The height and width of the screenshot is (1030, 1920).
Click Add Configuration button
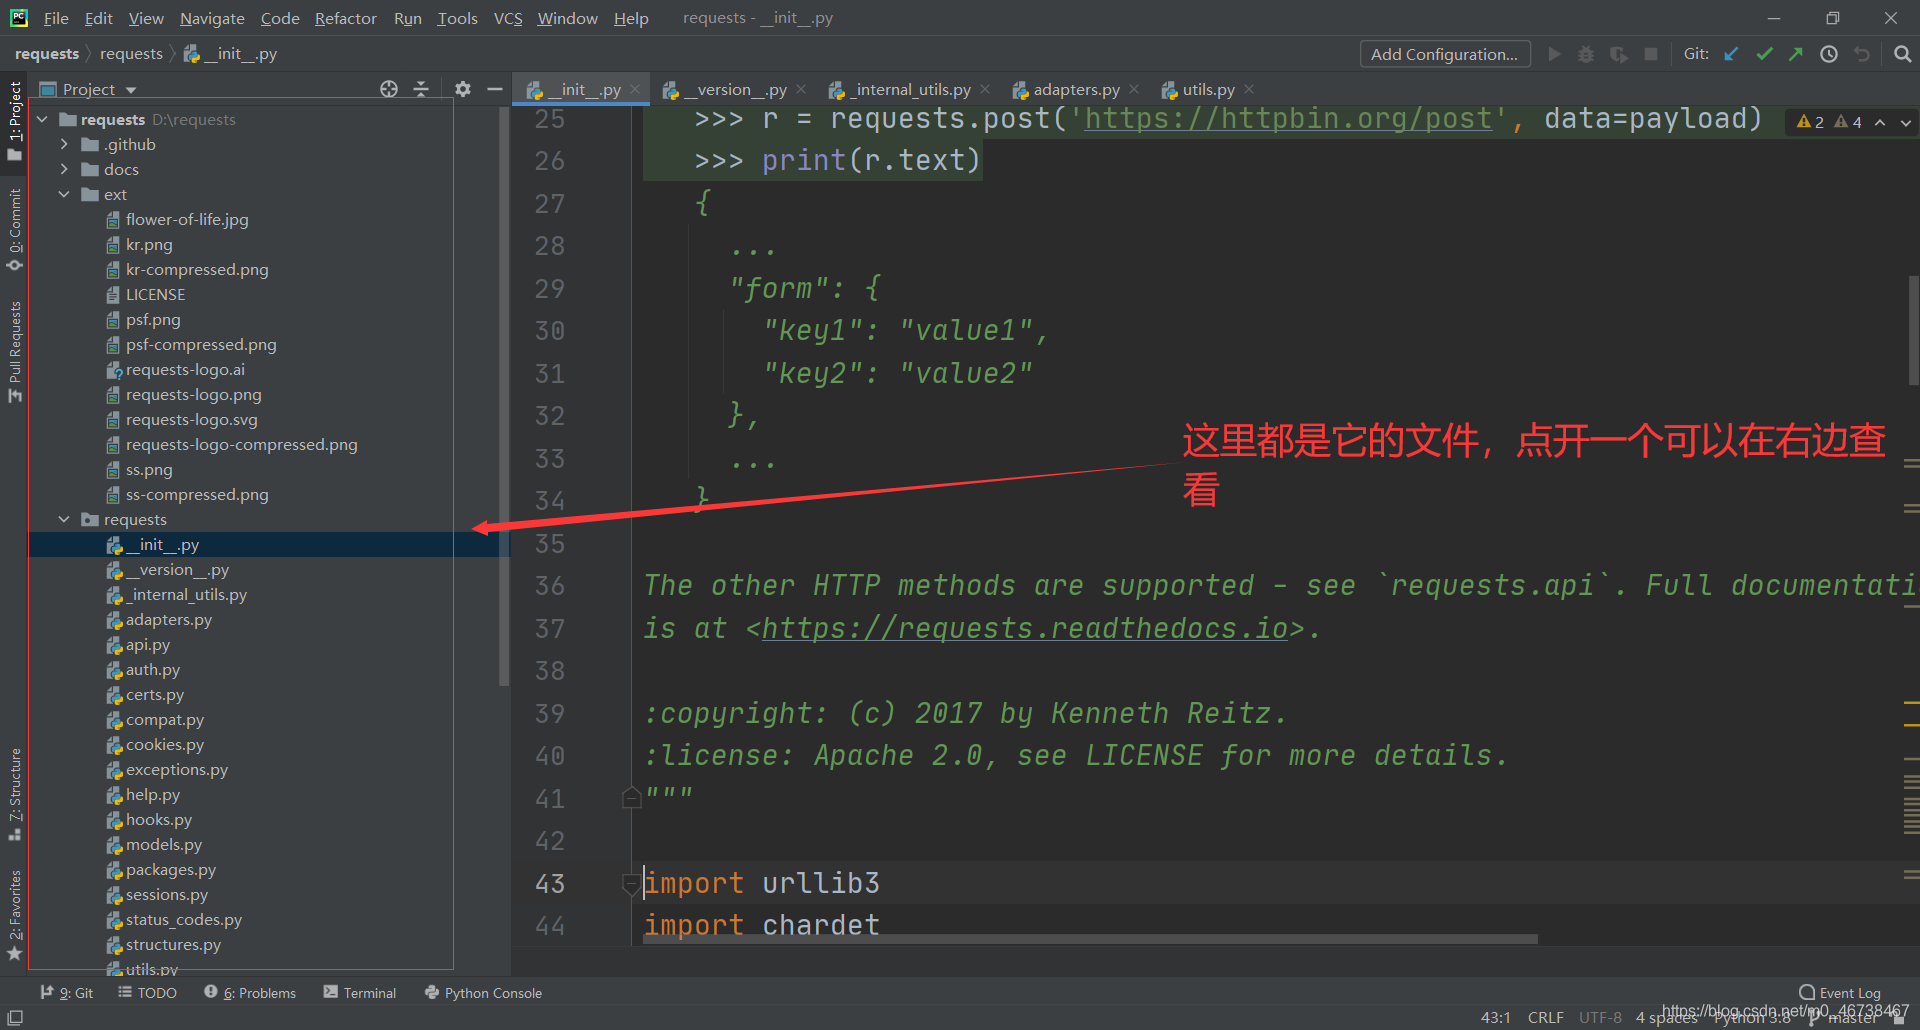pyautogui.click(x=1444, y=54)
